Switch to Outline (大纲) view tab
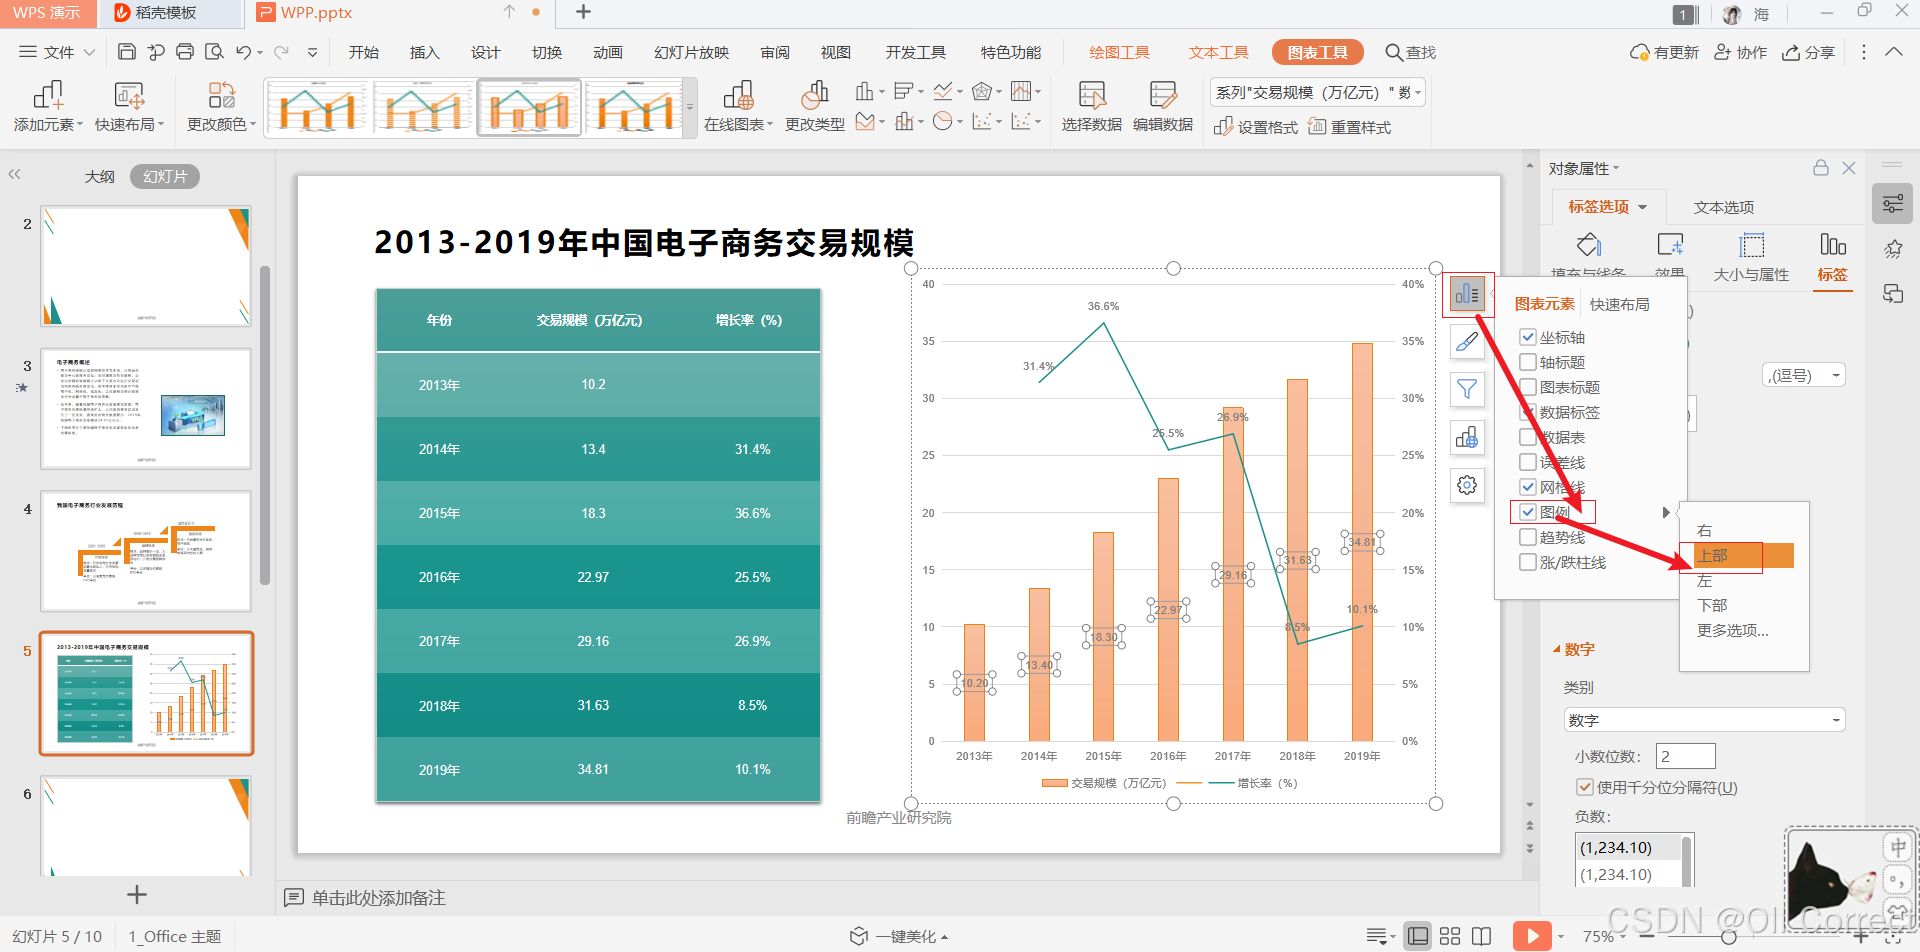This screenshot has width=1920, height=952. (100, 177)
